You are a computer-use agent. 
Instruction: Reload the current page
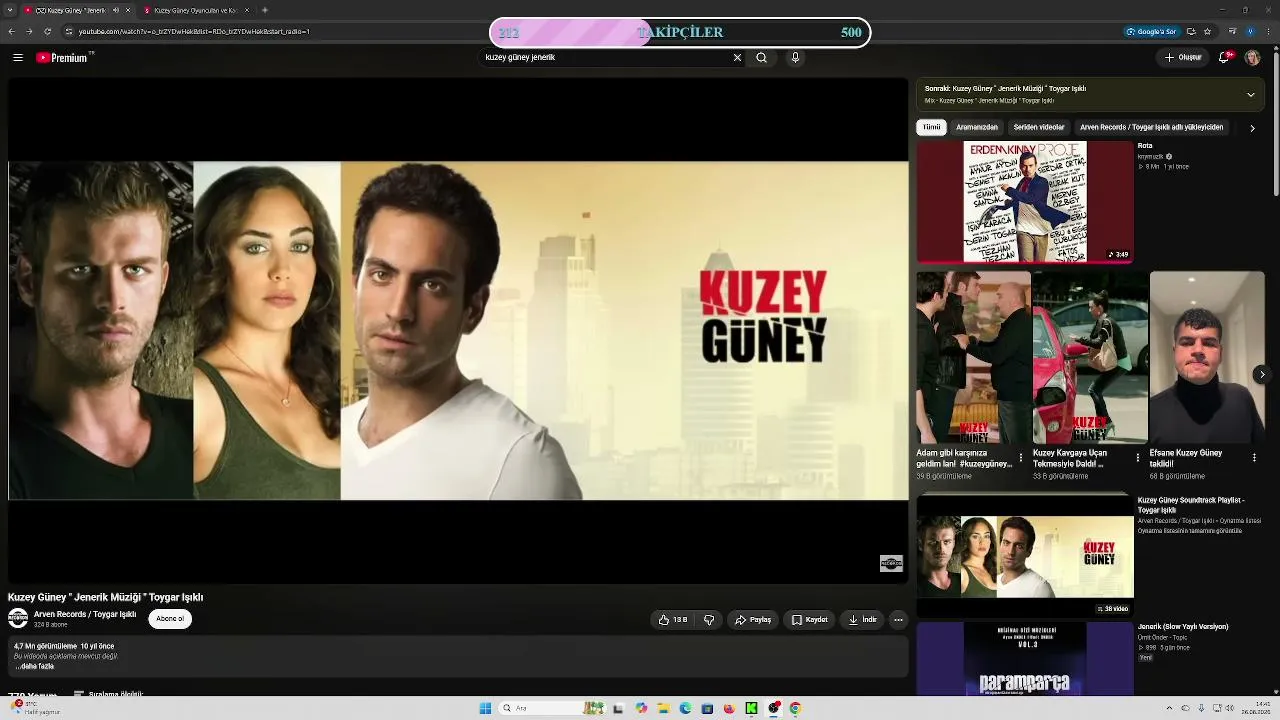(x=46, y=32)
